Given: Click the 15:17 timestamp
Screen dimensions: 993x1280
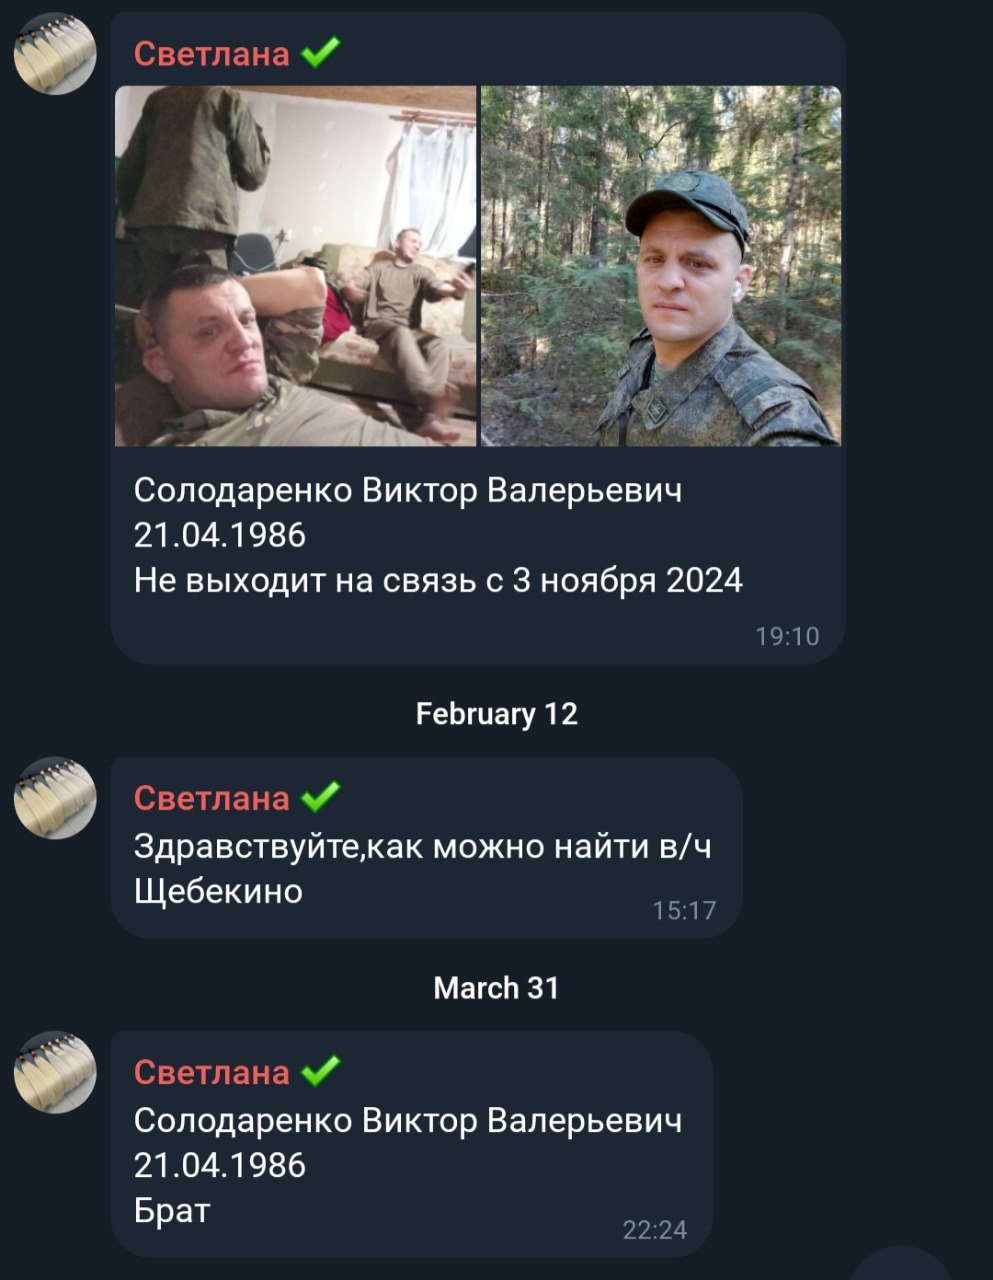Looking at the screenshot, I should tap(684, 910).
